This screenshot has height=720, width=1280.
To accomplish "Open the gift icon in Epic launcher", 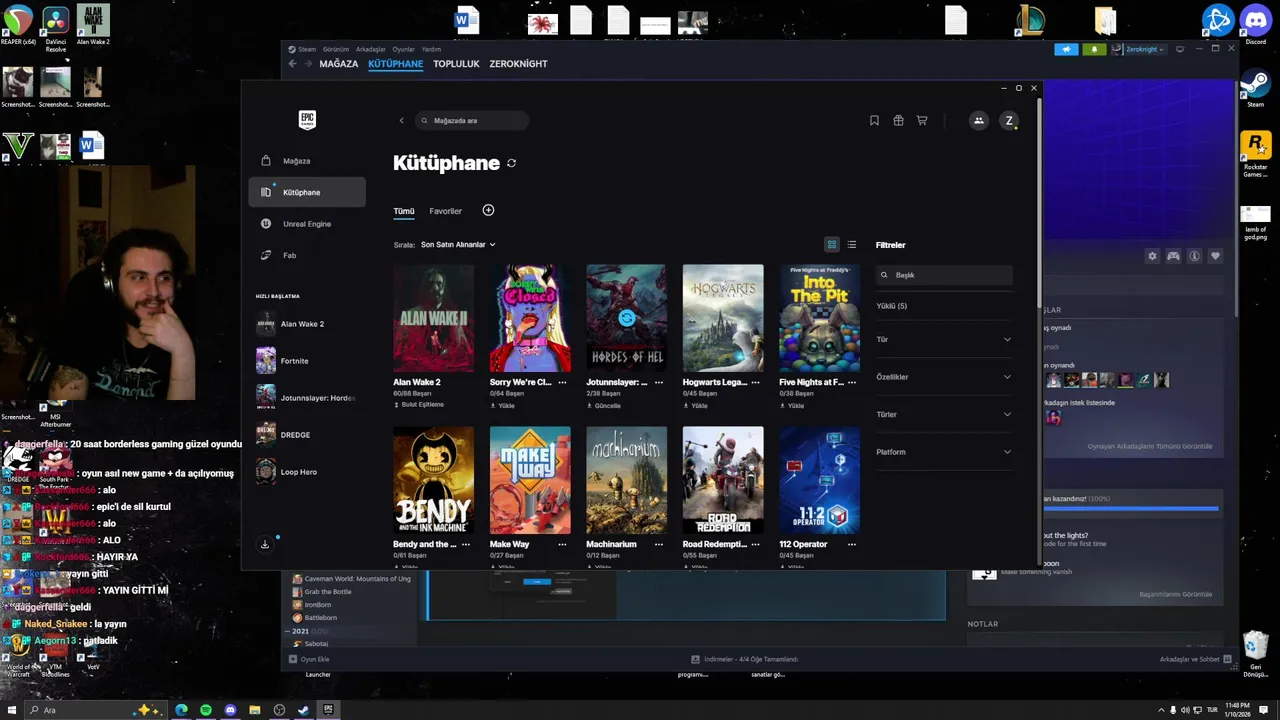I will coord(898,120).
